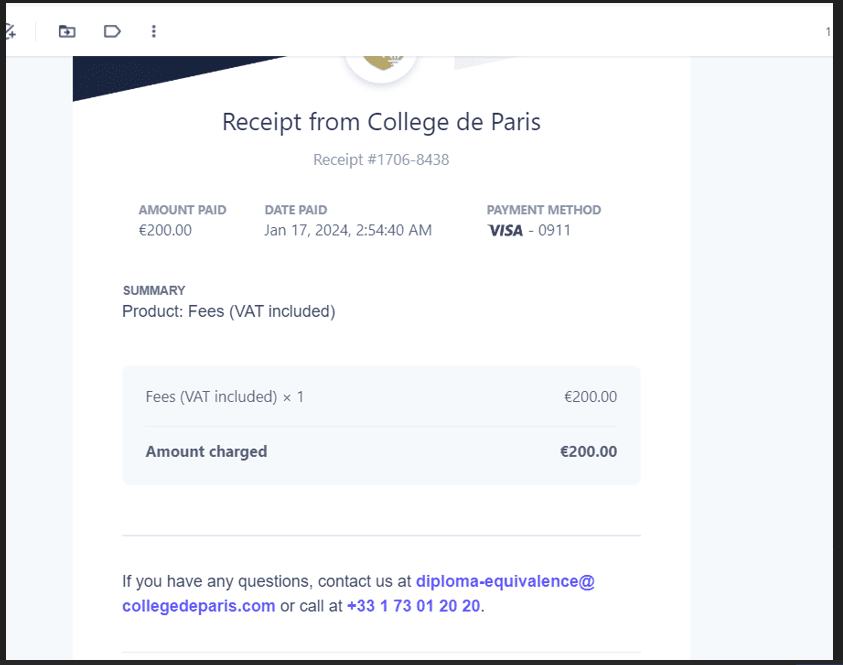Click the SUMMARY section heading

coord(154,291)
